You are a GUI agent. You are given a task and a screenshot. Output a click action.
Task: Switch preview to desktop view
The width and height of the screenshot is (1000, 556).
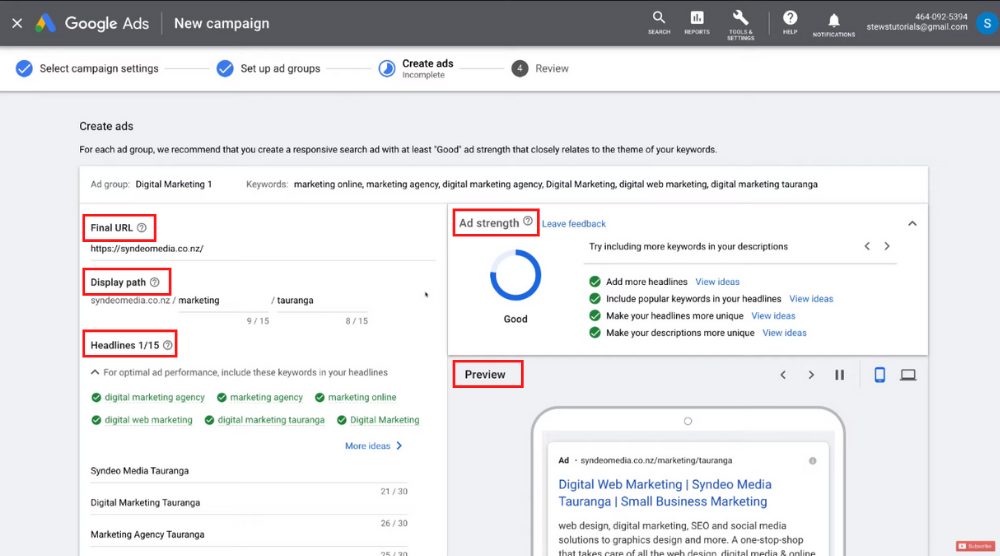point(908,375)
